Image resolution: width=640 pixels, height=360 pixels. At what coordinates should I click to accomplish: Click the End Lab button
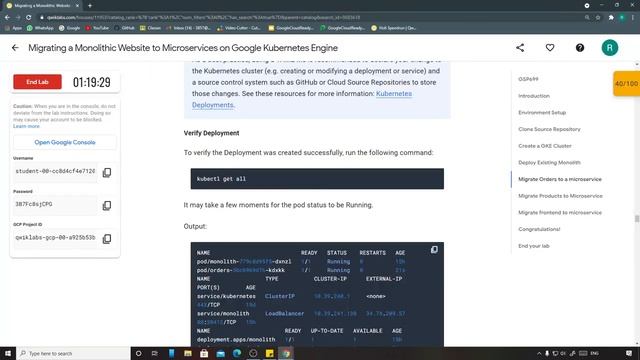(x=37, y=82)
